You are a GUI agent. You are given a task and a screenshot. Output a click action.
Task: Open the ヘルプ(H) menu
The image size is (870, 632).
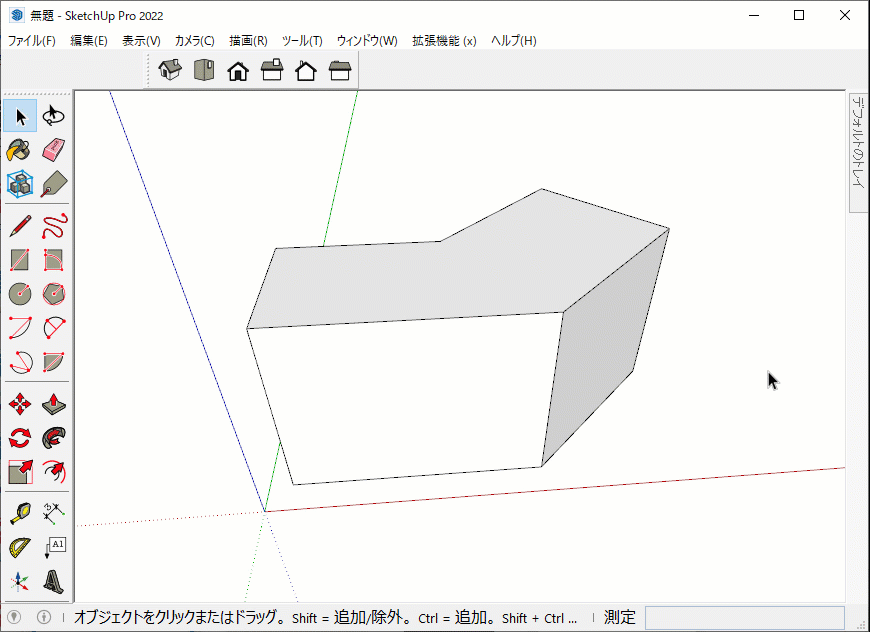[514, 41]
